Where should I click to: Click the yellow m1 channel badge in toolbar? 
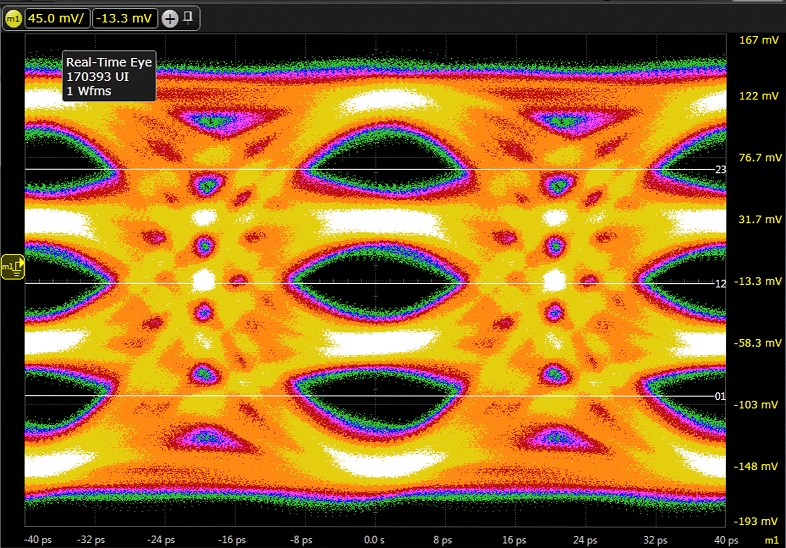[13, 18]
